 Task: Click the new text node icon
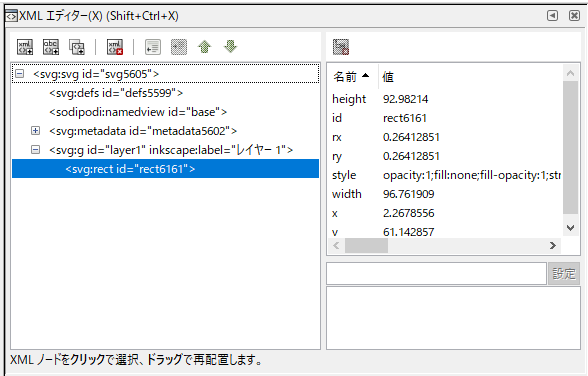click(51, 47)
